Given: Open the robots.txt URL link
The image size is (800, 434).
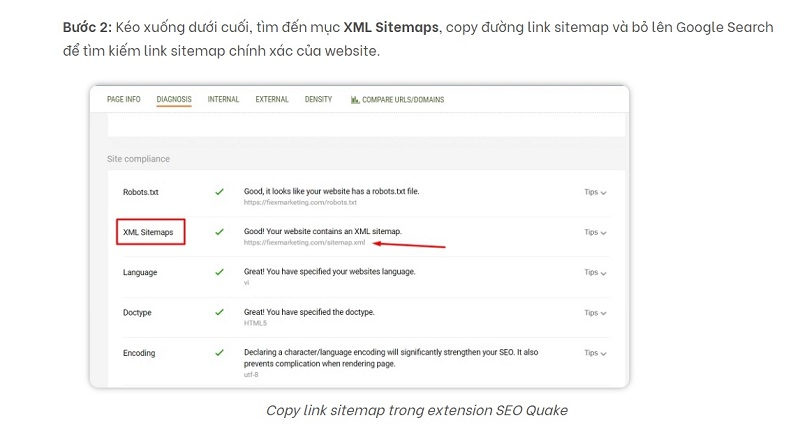Looking at the screenshot, I should tap(300, 202).
